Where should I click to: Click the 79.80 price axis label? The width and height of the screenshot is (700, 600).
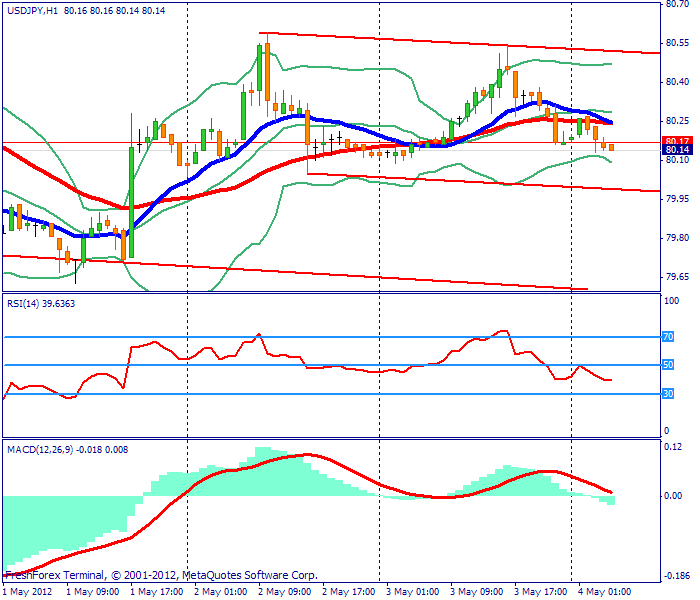click(677, 238)
